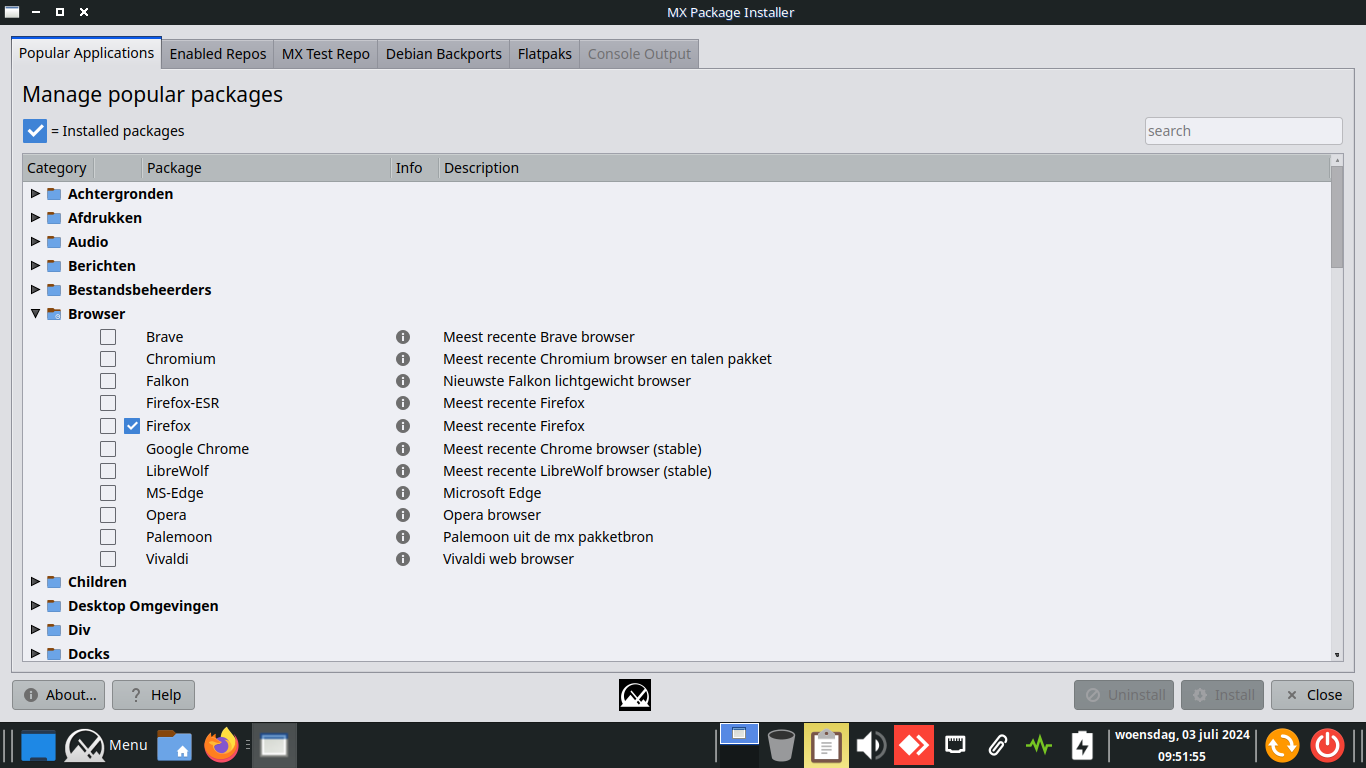1366x768 pixels.
Task: Switch to the Flatpaks tab
Action: tap(544, 54)
